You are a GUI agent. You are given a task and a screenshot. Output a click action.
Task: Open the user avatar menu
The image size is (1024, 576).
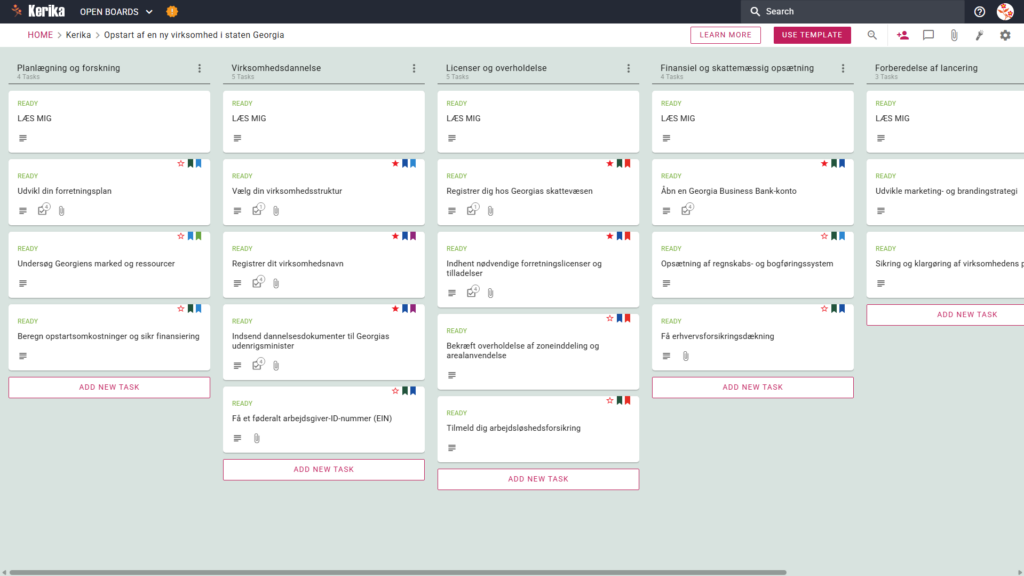[1005, 11]
